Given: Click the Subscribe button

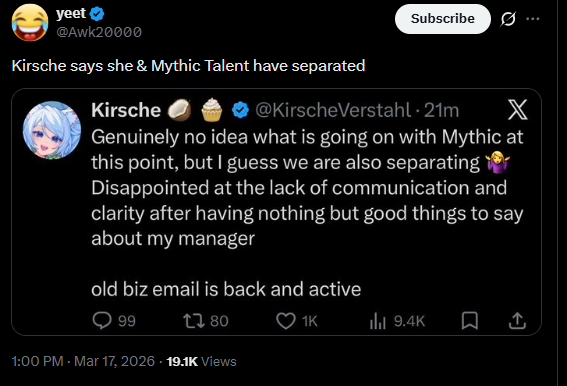Looking at the screenshot, I should point(443,19).
